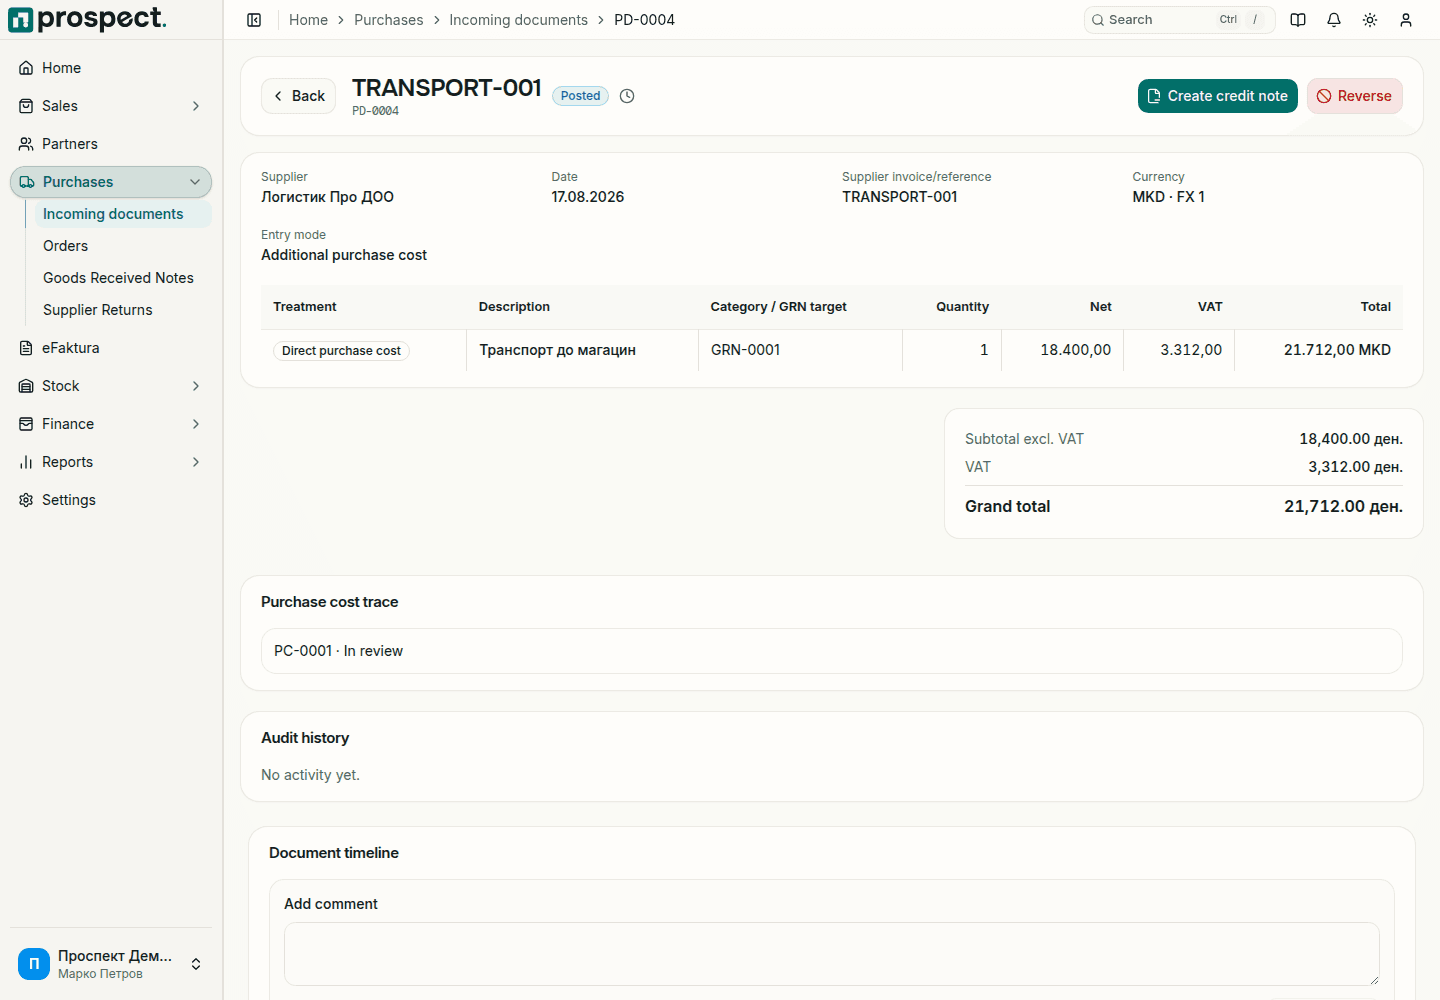Viewport: 1440px width, 1000px height.
Task: Click the Stock warehouse icon
Action: point(26,386)
